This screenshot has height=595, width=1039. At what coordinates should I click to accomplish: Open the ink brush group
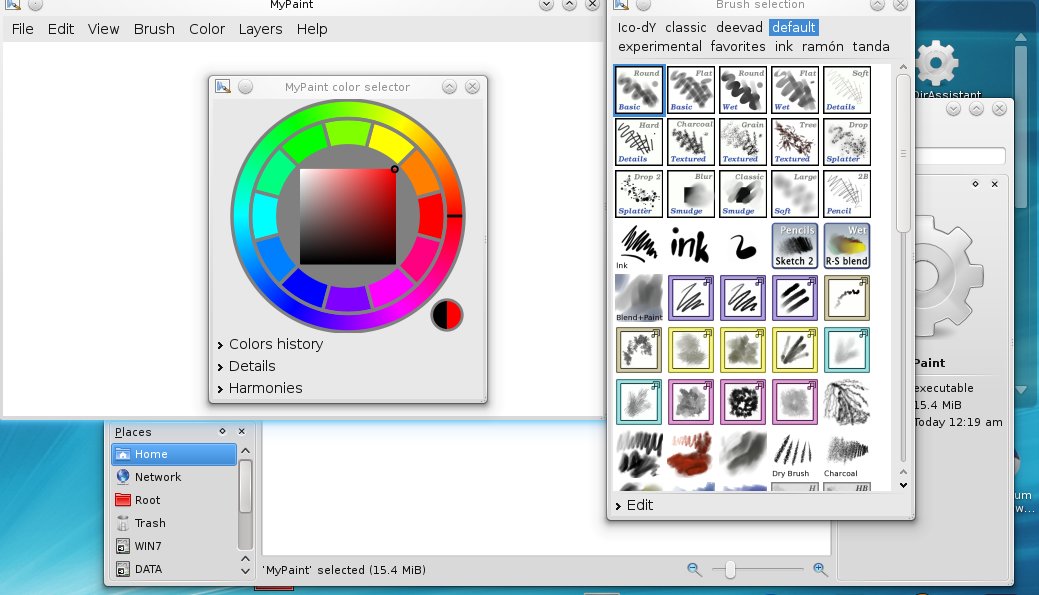coord(783,46)
